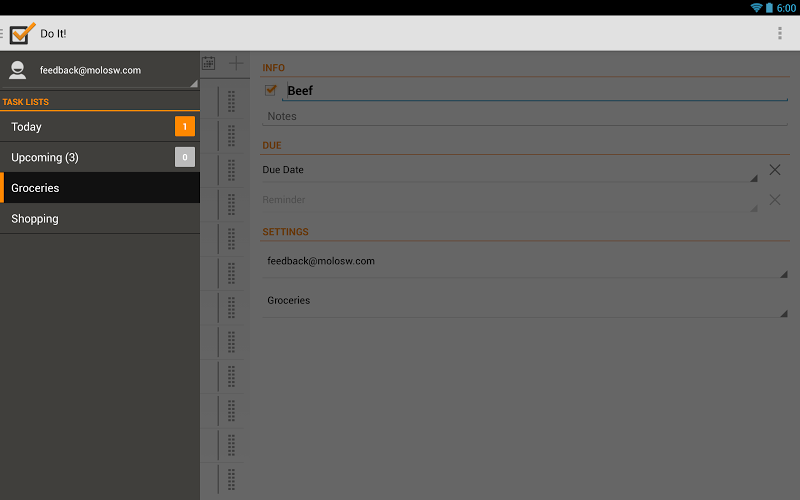
Task: Expand the feedback@molosw.com account dropdown in Settings
Action: click(x=525, y=261)
